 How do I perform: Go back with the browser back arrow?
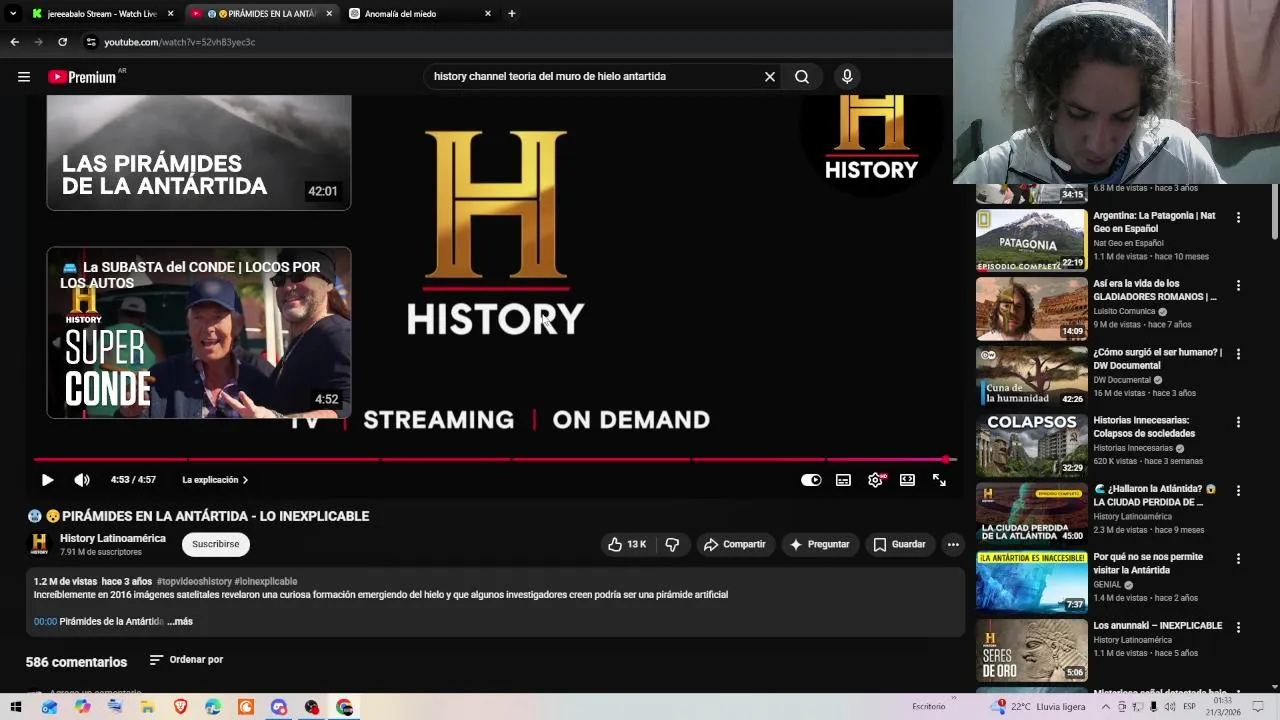point(14,42)
